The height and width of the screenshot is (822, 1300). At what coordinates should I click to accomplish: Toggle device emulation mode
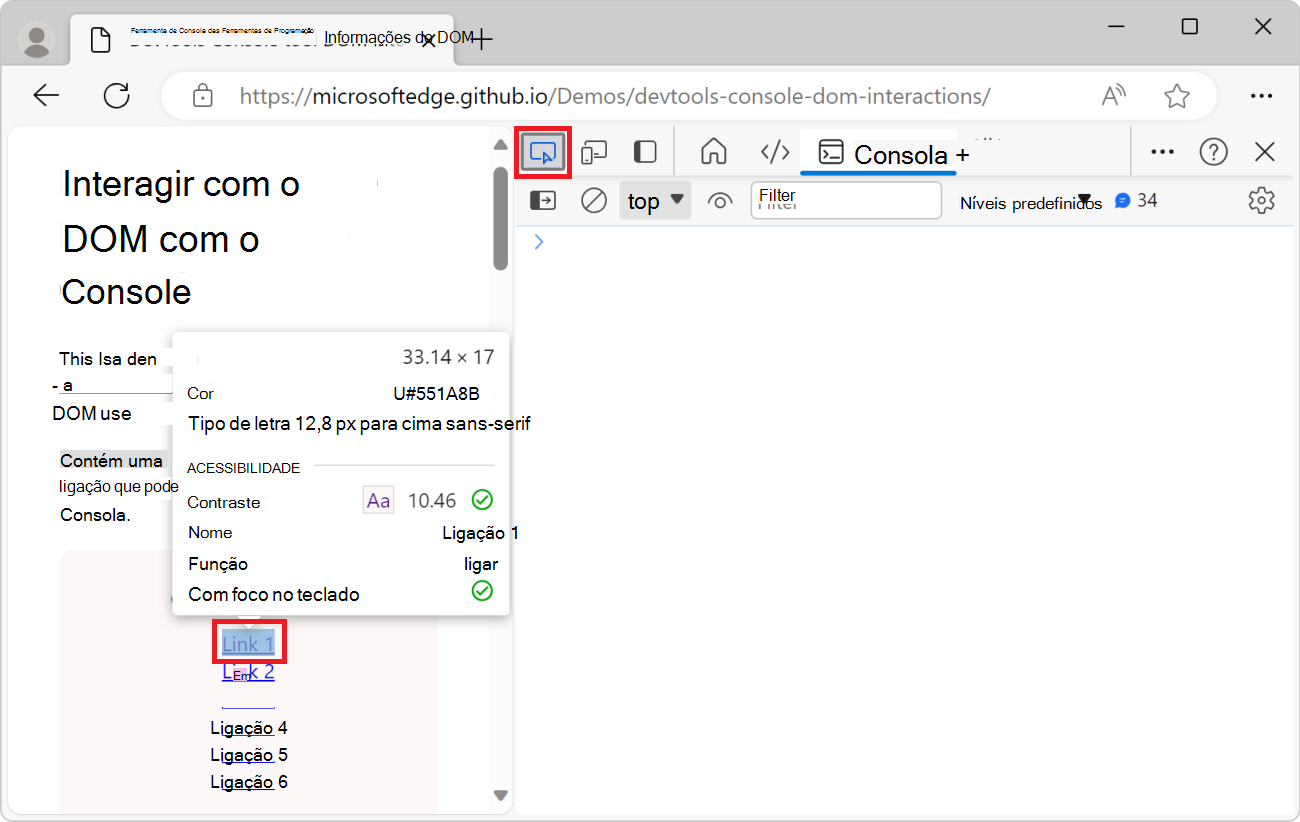pyautogui.click(x=594, y=151)
